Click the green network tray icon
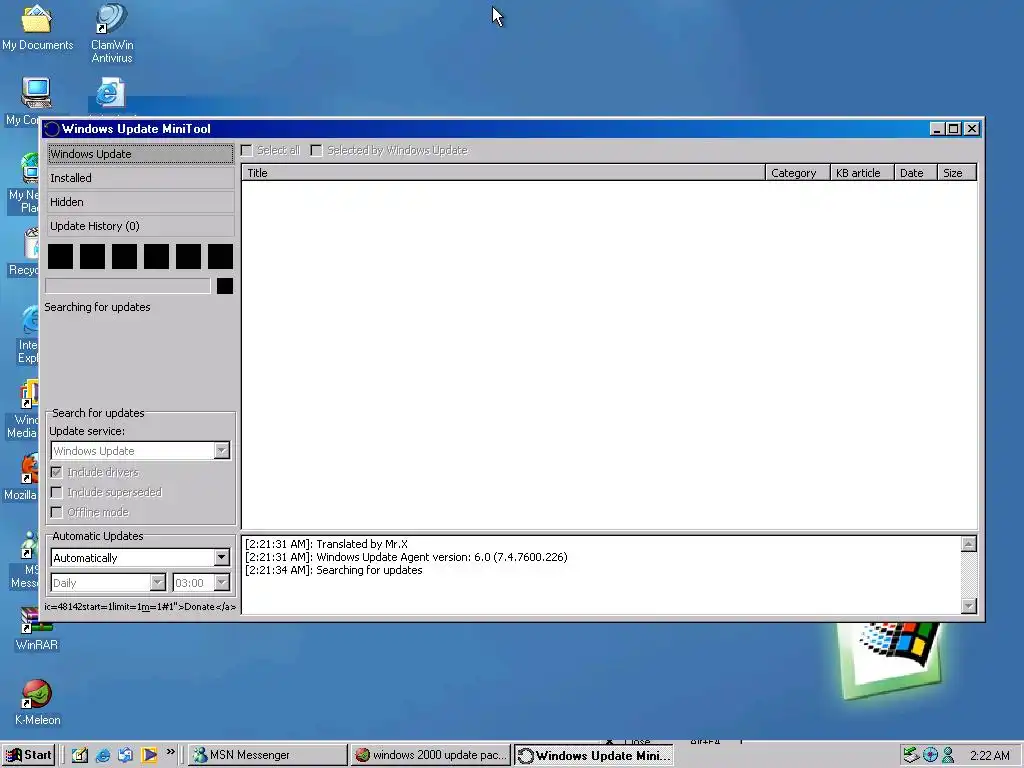Image resolution: width=1024 pixels, height=768 pixels. [x=911, y=755]
